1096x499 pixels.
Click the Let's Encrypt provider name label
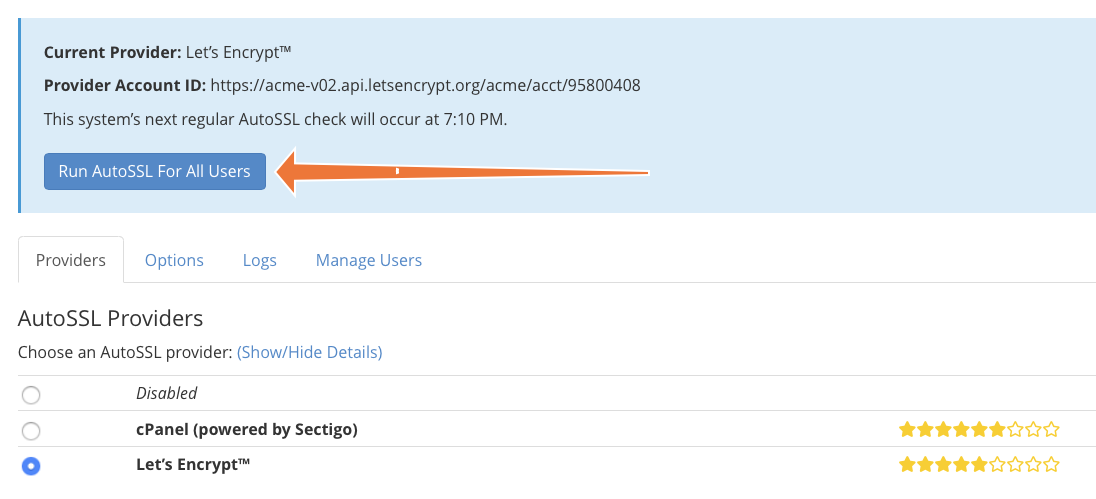point(193,465)
